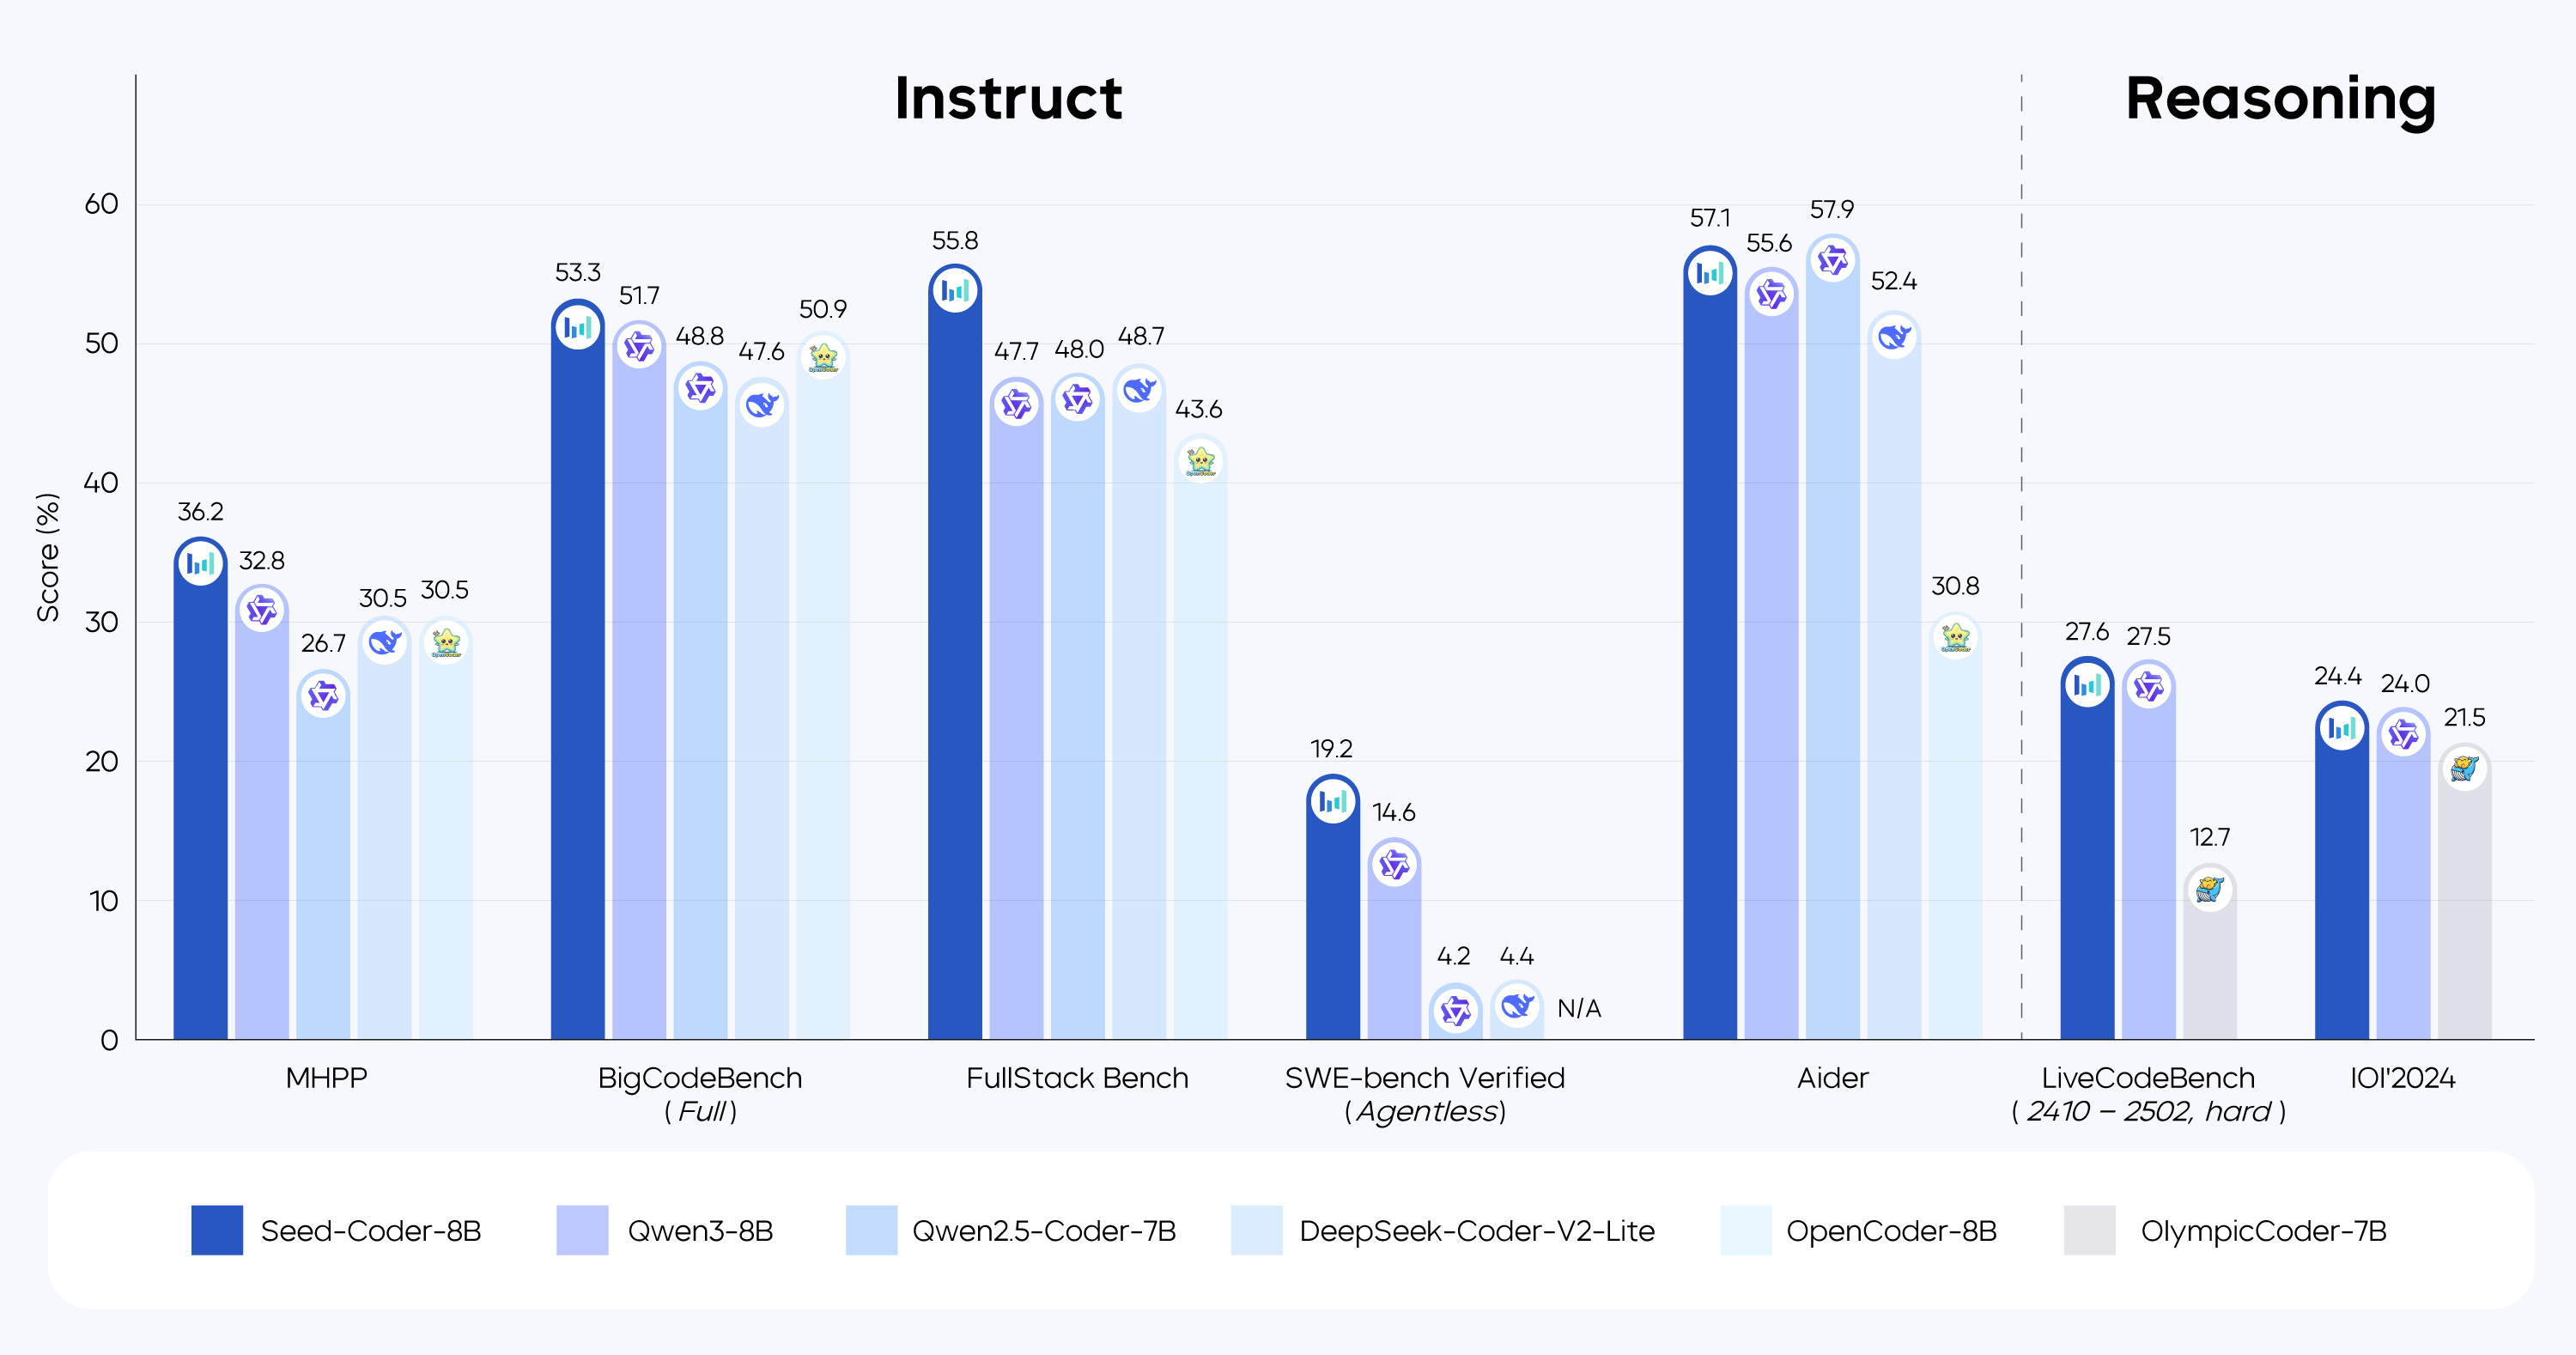Click the Seed-Coder-8B legend color swatch
The width and height of the screenshot is (2576, 1355).
click(217, 1230)
